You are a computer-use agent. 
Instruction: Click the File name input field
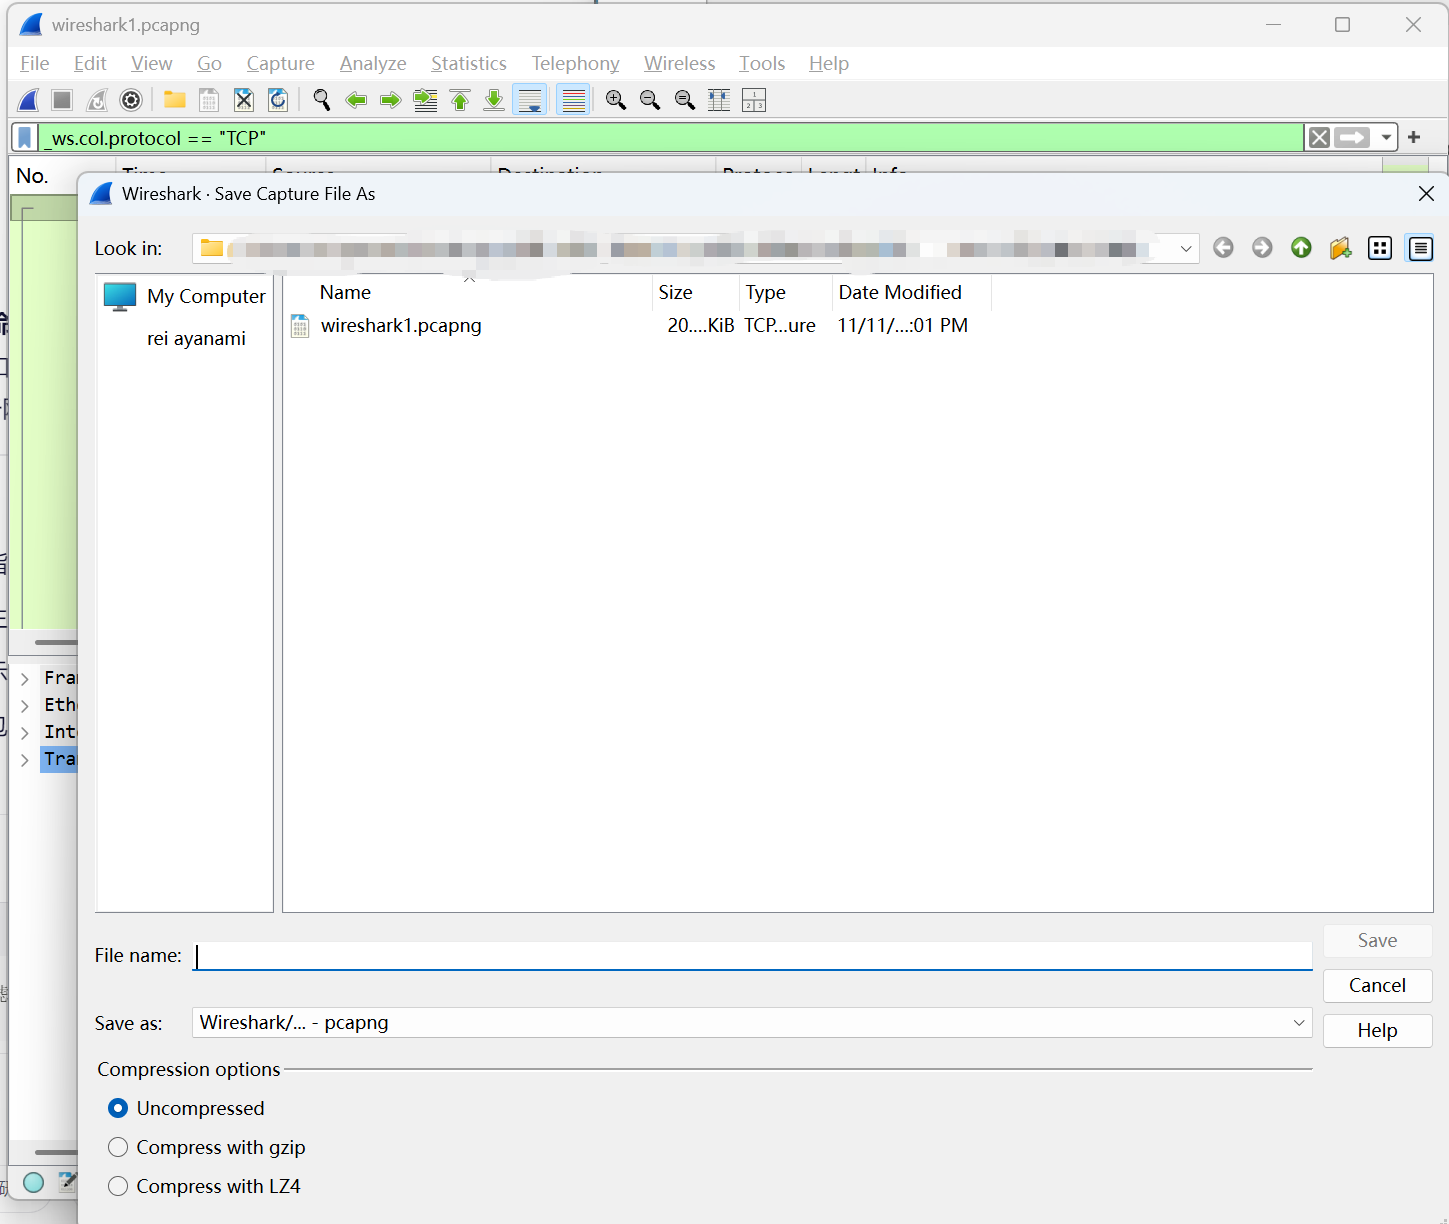click(x=752, y=956)
